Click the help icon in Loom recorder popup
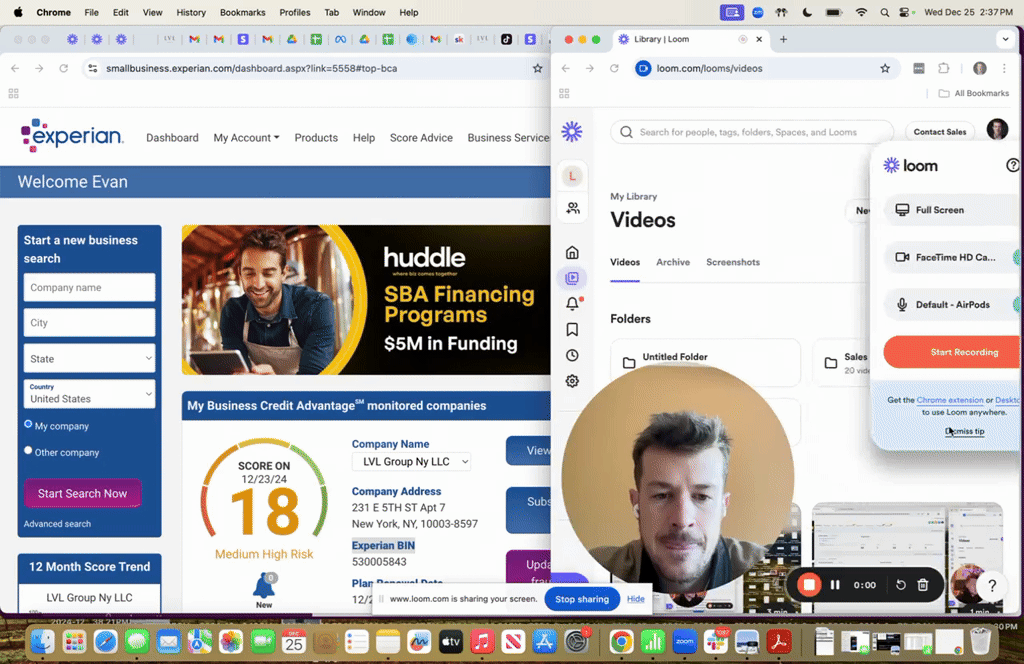 click(1012, 166)
